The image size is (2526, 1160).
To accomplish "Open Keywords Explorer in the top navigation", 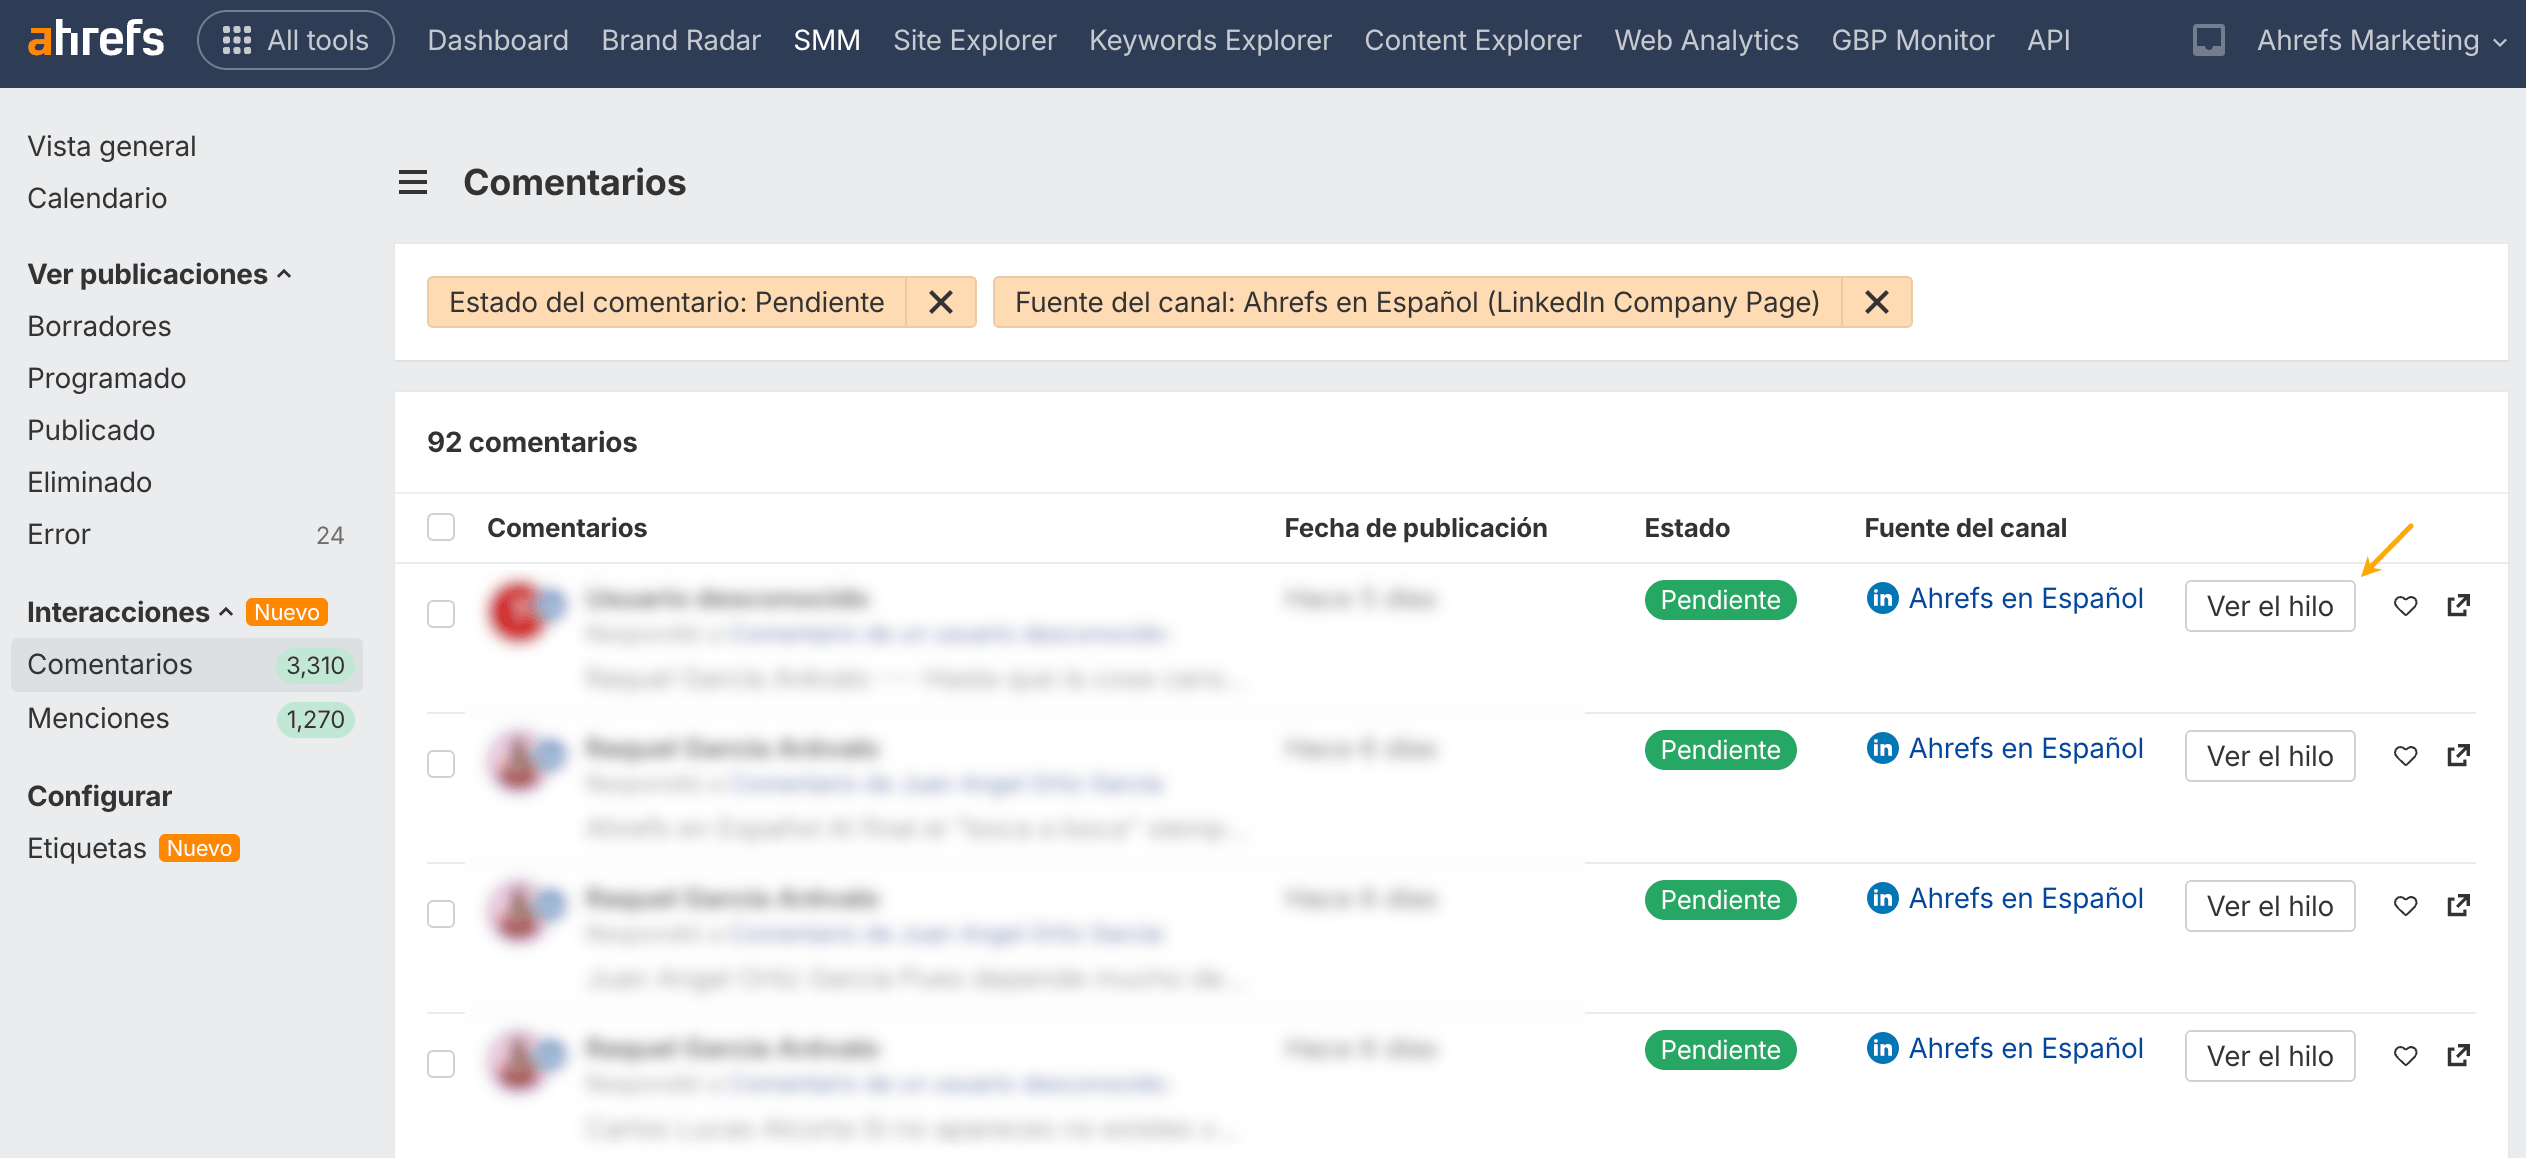I will coord(1210,40).
